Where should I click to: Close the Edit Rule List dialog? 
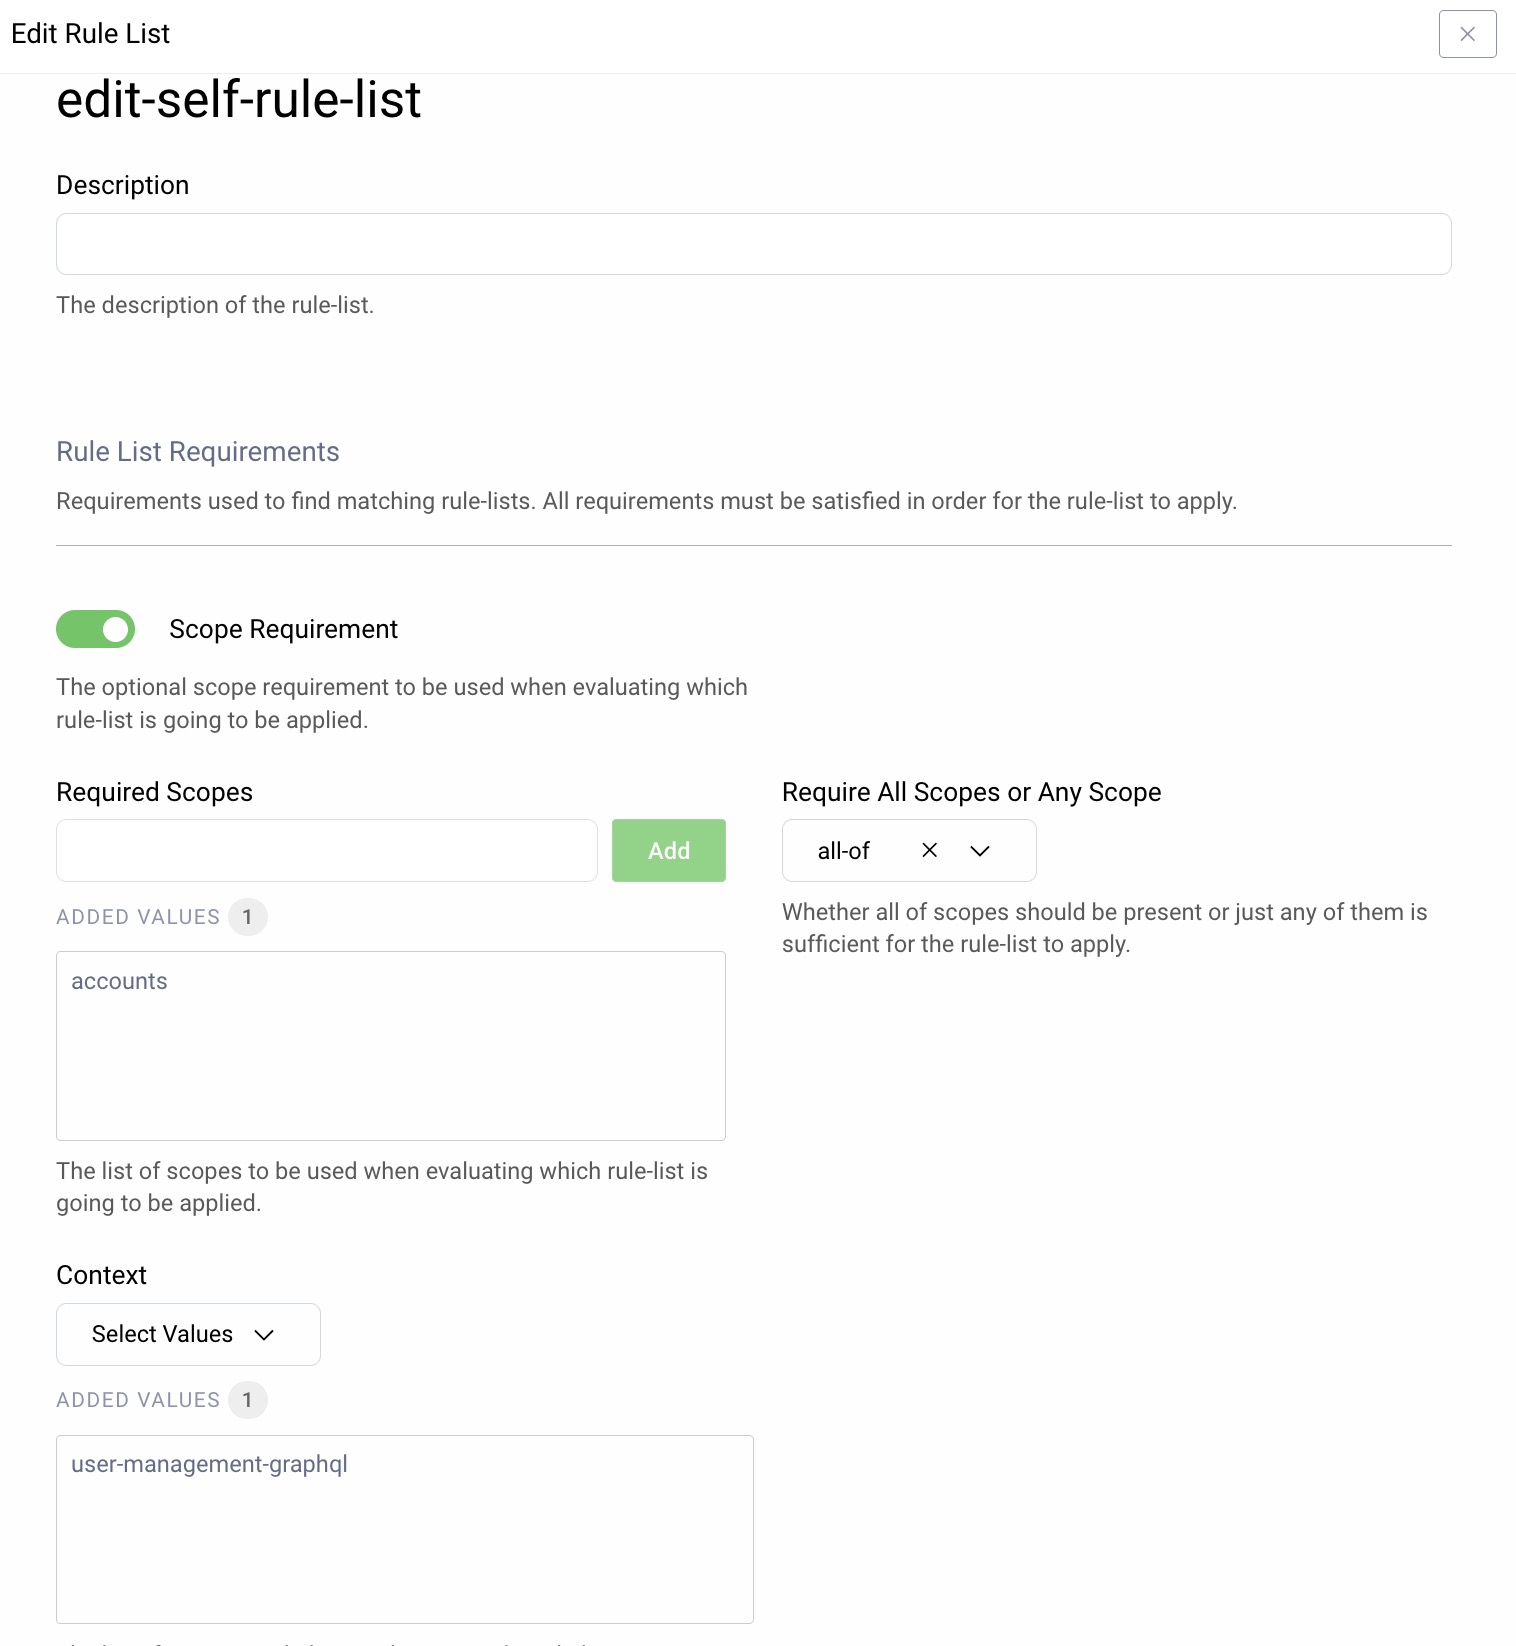pos(1467,34)
